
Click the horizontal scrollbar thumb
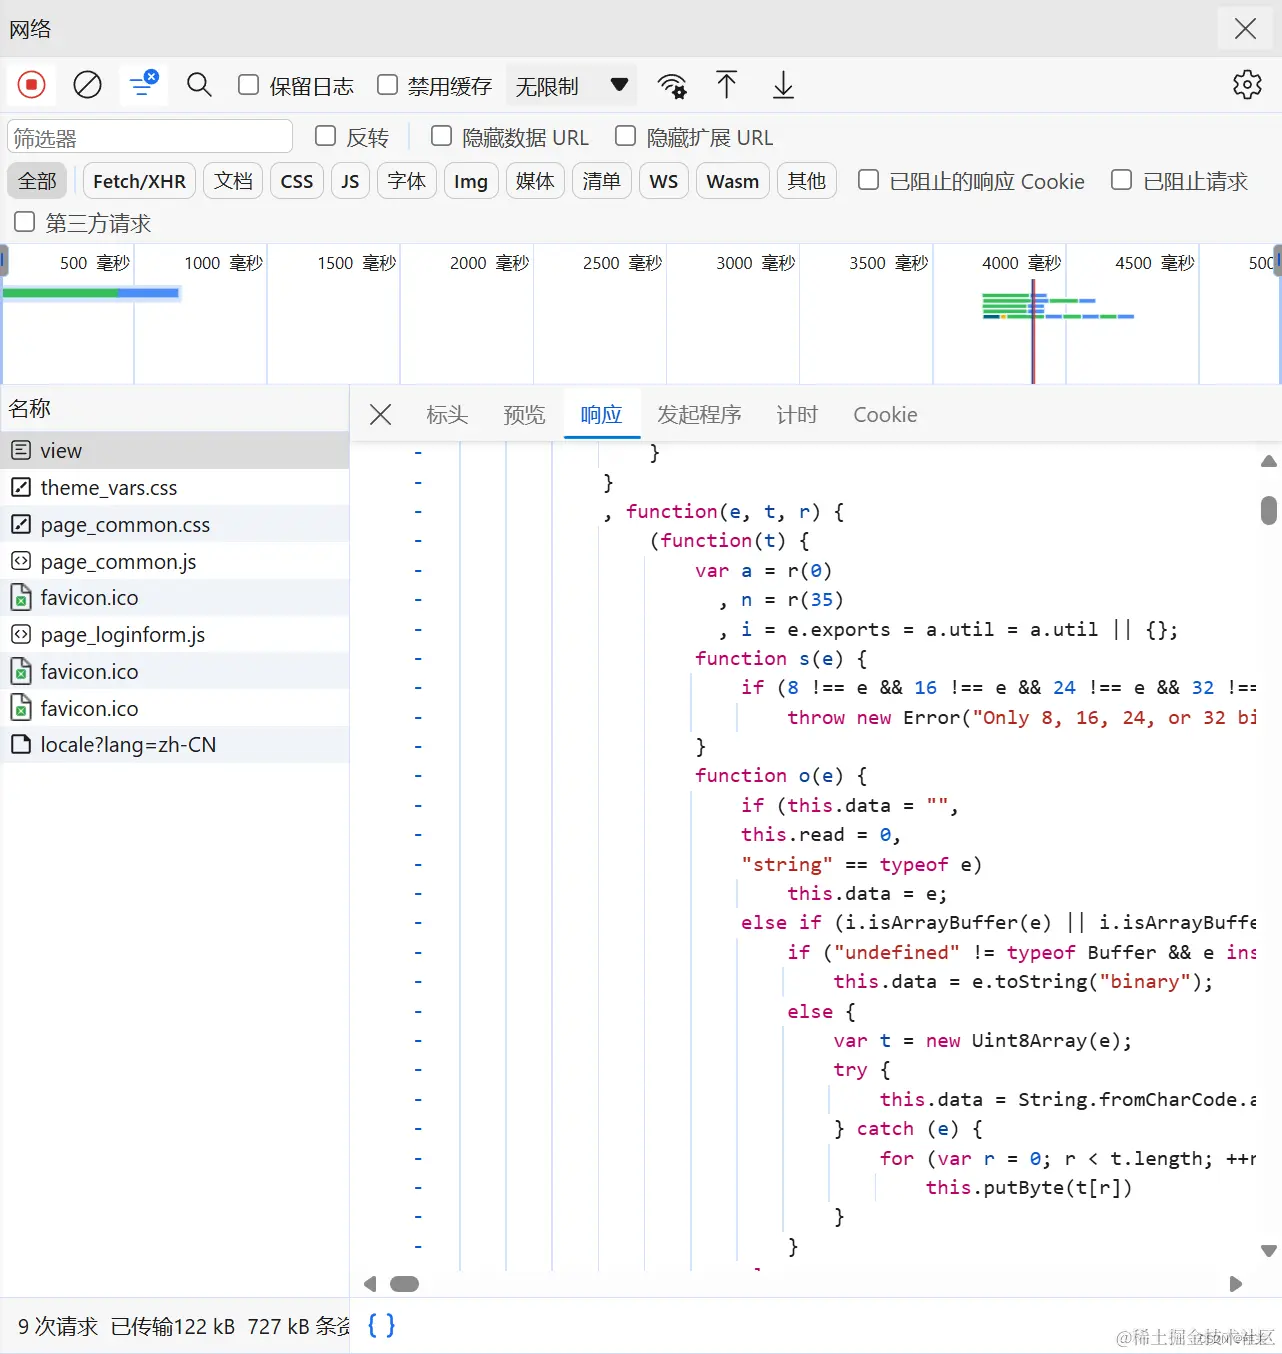404,1284
